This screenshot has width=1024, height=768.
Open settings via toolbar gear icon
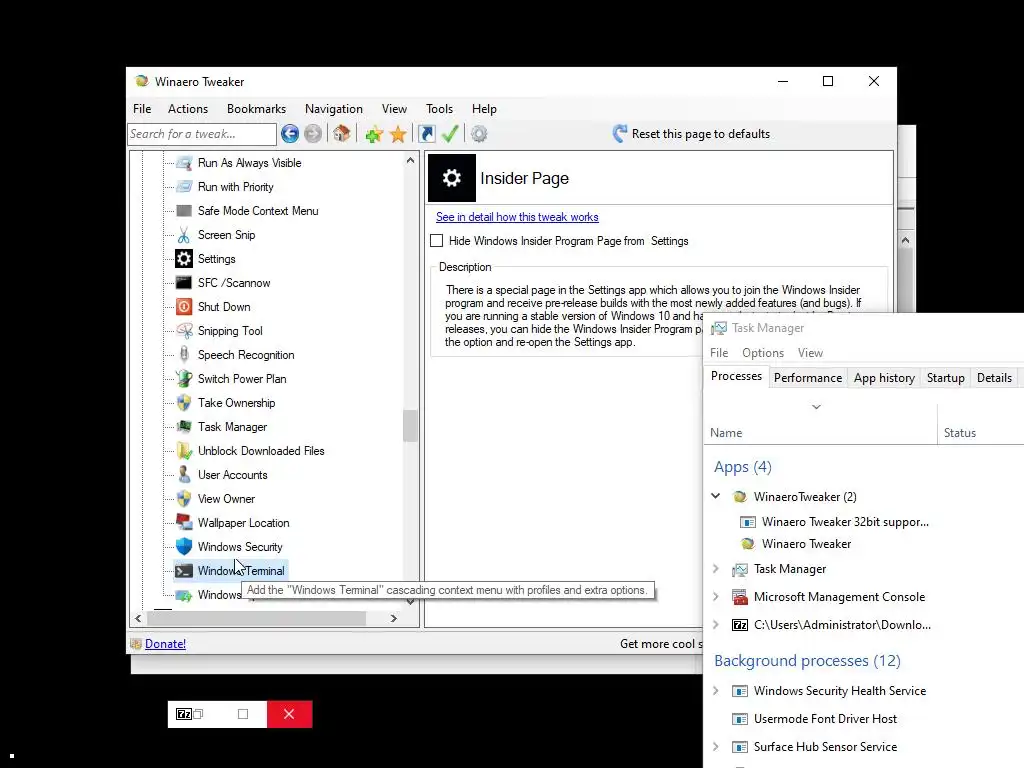pos(479,134)
